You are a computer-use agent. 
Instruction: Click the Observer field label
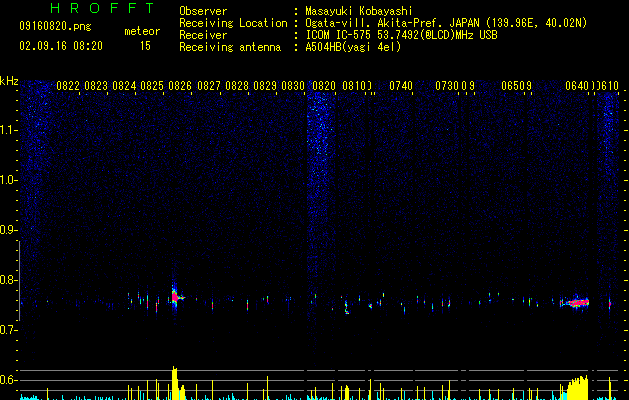(x=203, y=11)
